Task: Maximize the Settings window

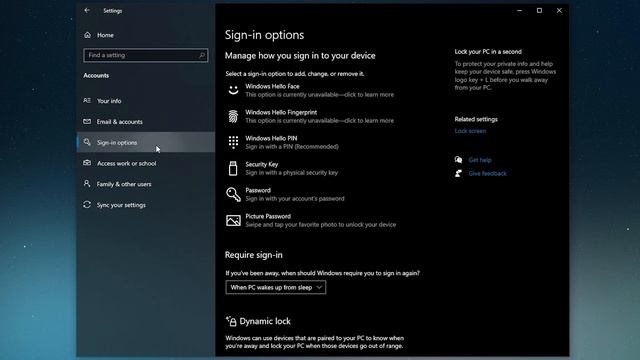Action: (539, 11)
